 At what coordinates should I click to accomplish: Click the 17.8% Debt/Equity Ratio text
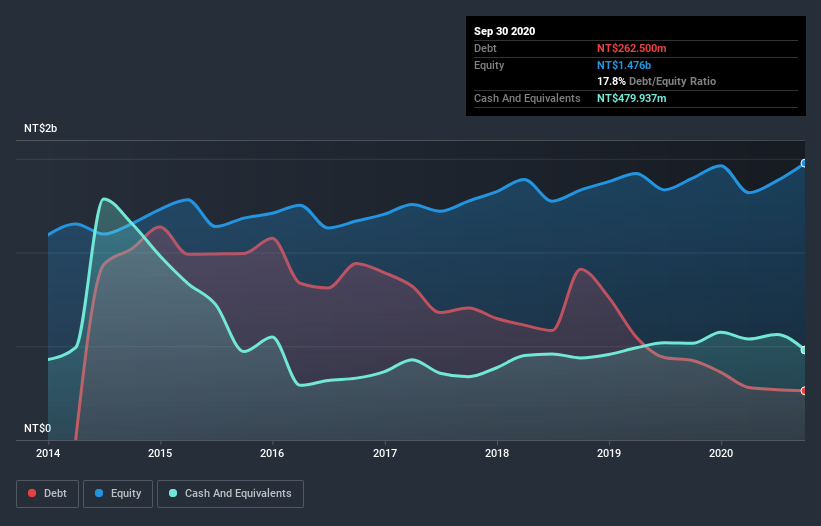pyautogui.click(x=656, y=81)
